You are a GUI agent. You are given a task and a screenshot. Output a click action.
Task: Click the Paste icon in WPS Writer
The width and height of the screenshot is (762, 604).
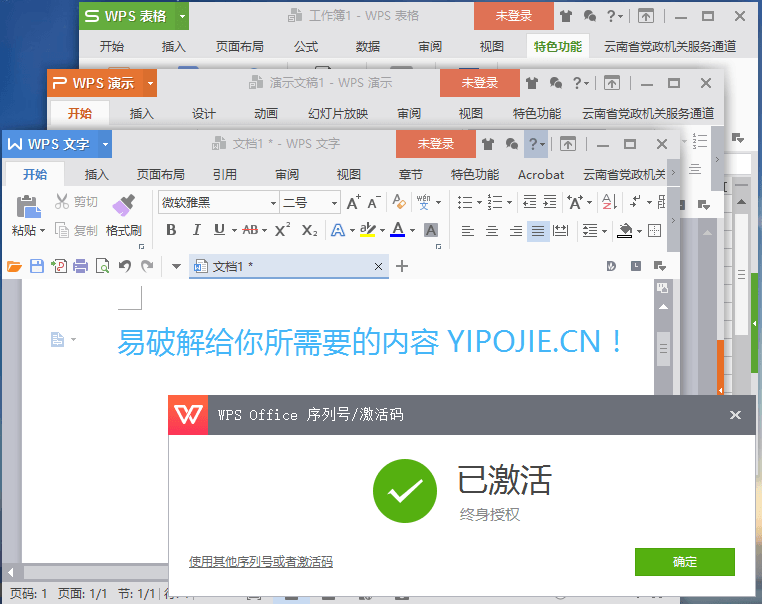28,206
